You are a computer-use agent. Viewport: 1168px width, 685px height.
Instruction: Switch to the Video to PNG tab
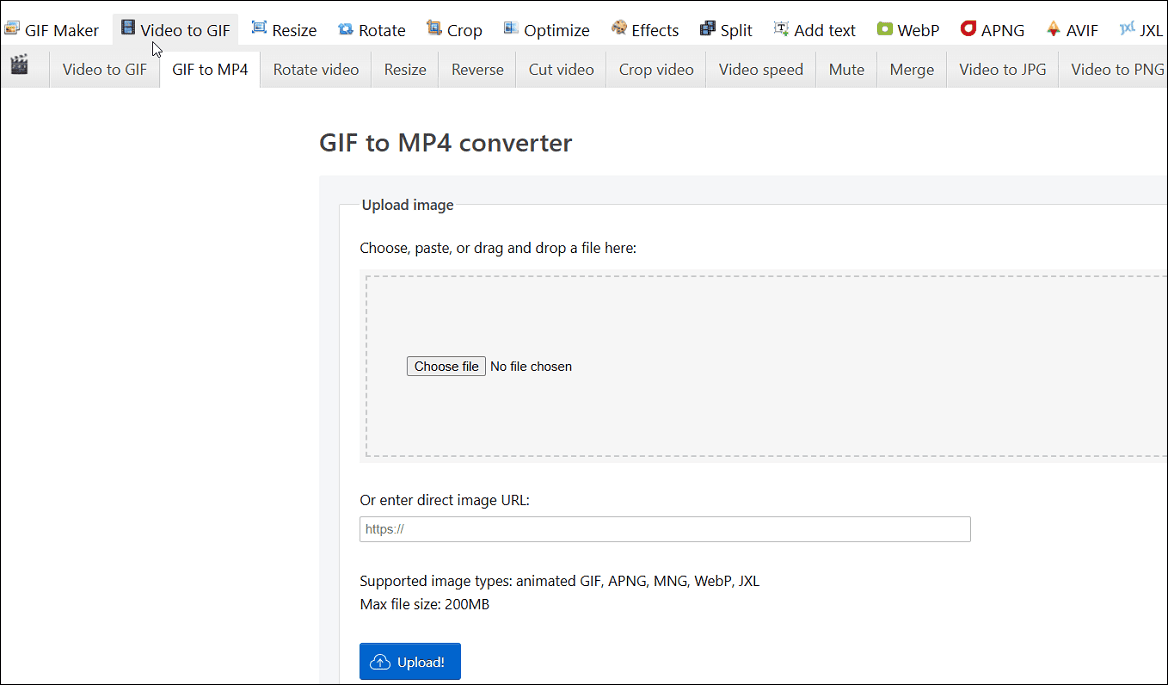(x=1117, y=69)
